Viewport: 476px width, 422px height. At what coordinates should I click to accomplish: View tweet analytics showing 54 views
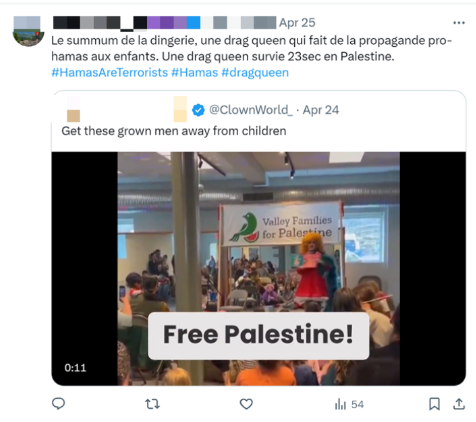349,404
